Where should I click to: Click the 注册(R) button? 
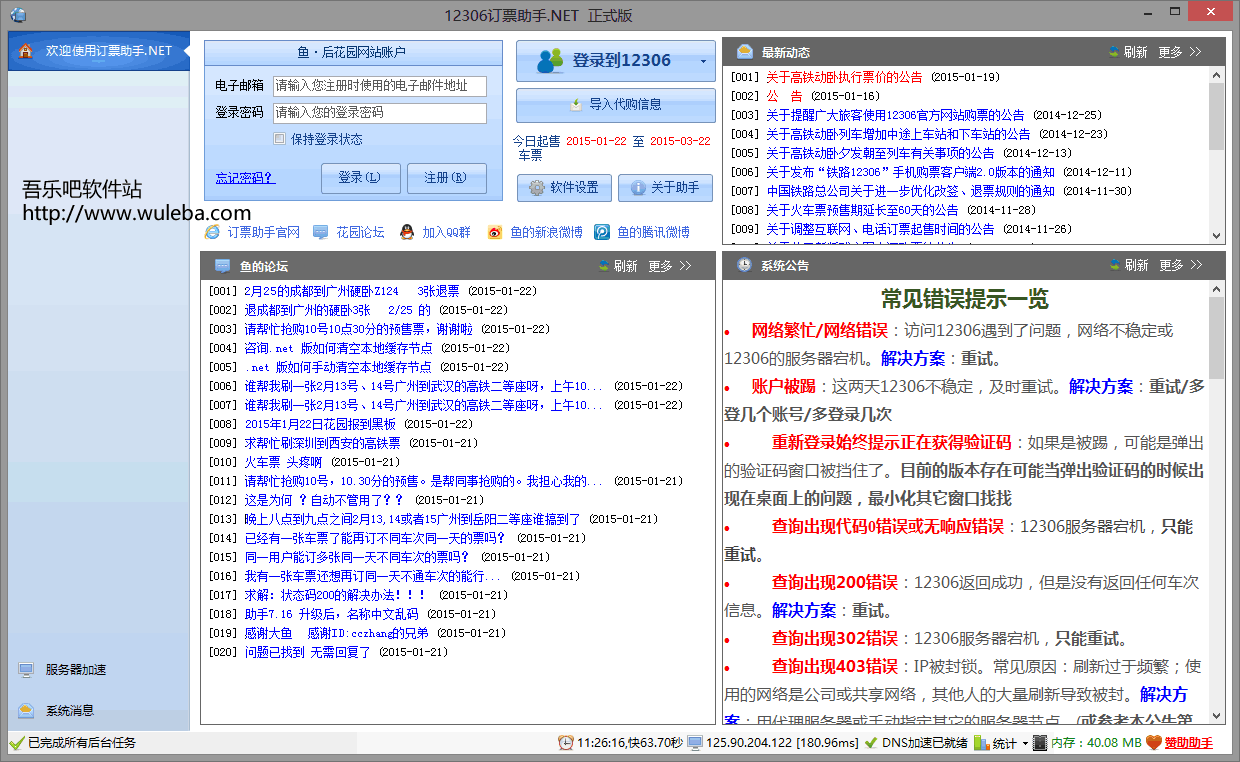pyautogui.click(x=447, y=178)
